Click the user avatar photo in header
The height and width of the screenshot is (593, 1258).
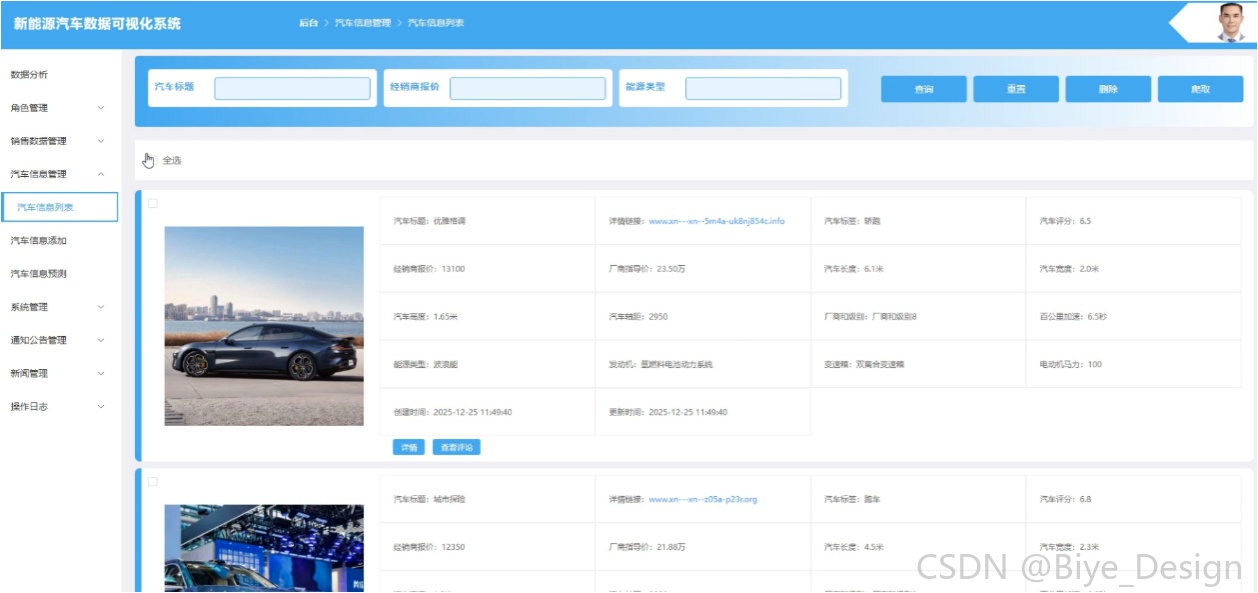coord(1231,22)
